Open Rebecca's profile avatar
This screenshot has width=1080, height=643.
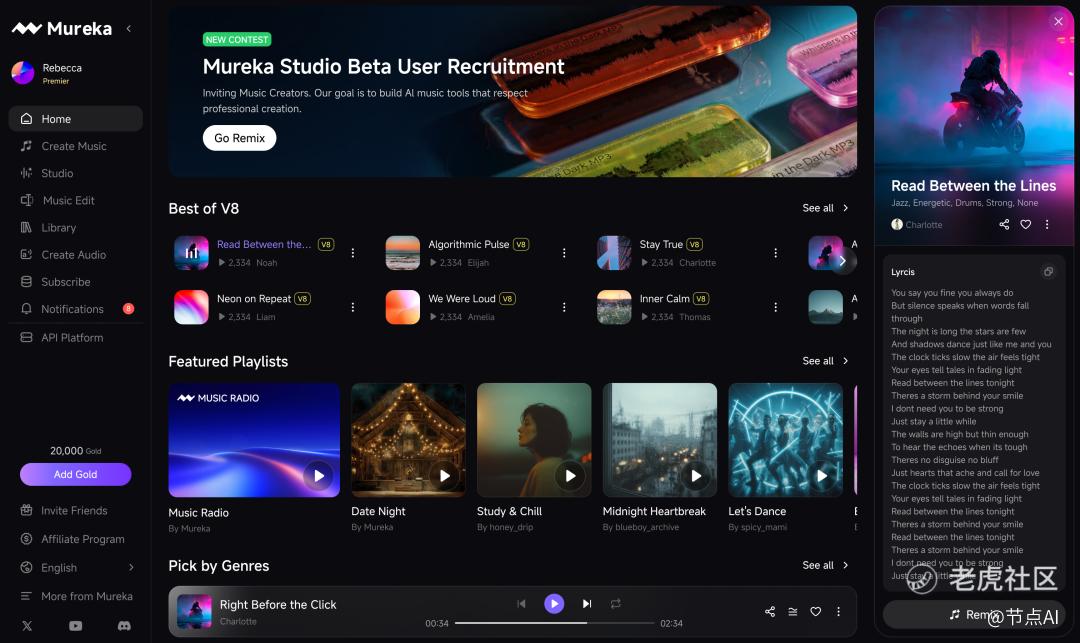(x=23, y=72)
